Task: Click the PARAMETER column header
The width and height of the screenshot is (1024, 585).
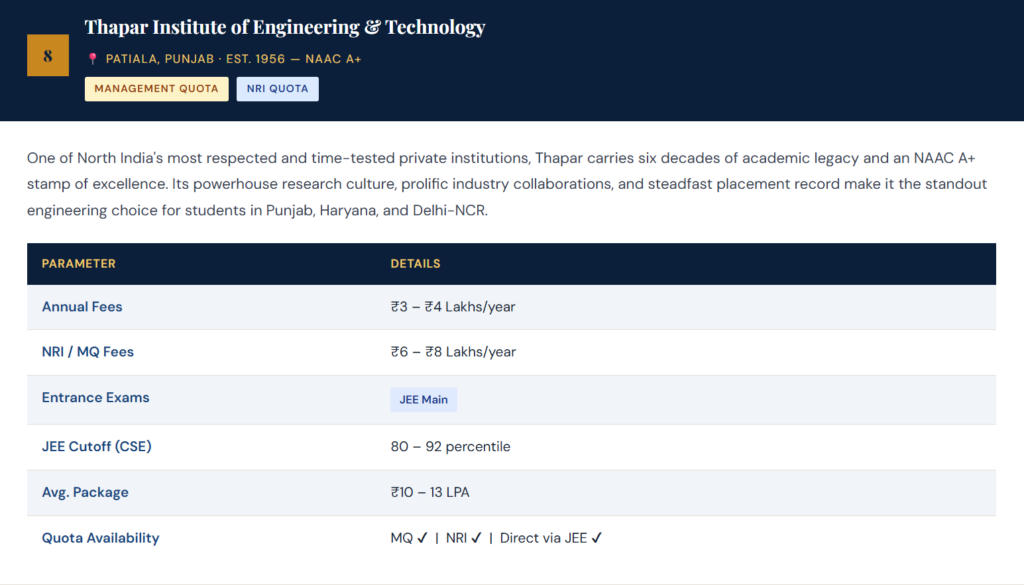Action: pyautogui.click(x=79, y=264)
